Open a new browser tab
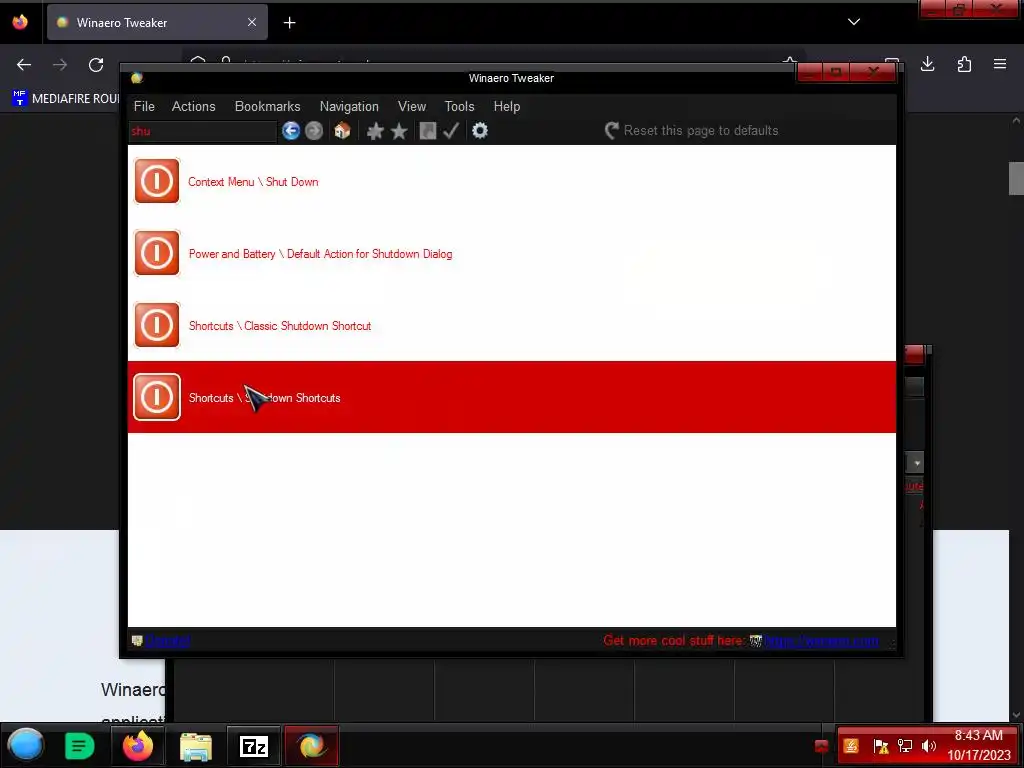 point(289,23)
